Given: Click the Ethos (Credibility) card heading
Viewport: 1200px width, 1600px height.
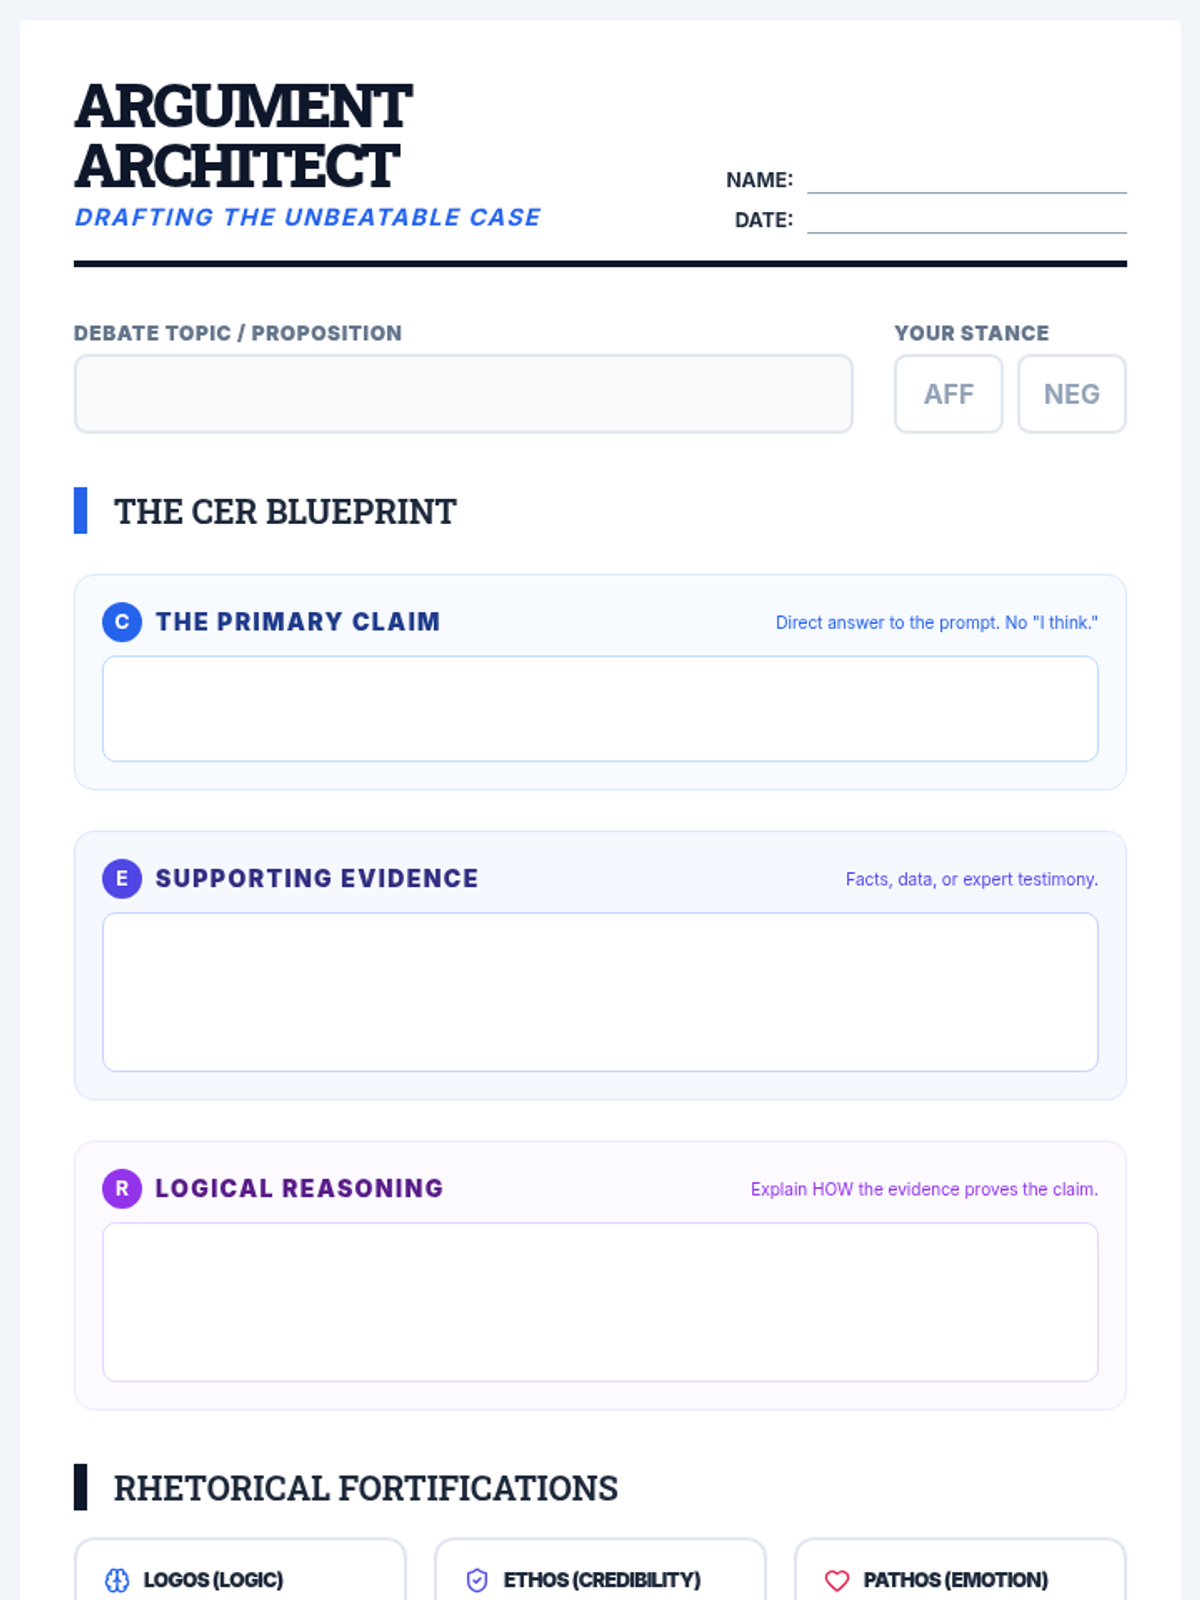Looking at the screenshot, I should point(602,1580).
